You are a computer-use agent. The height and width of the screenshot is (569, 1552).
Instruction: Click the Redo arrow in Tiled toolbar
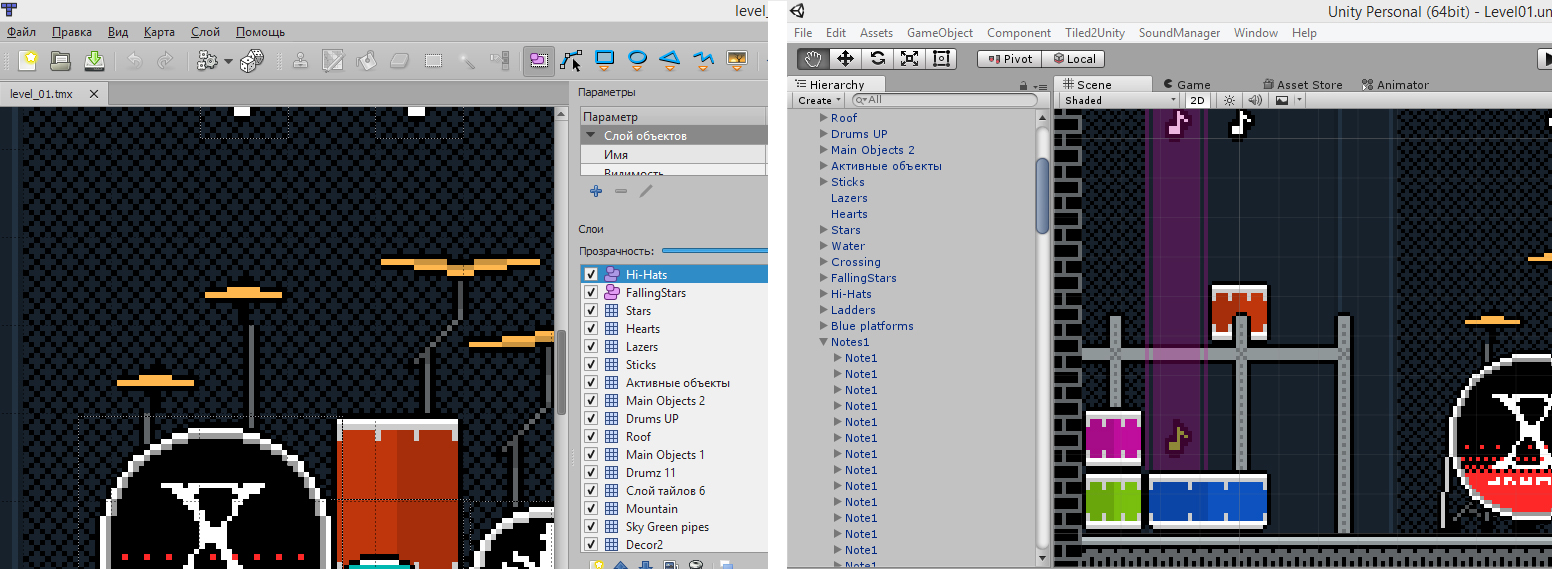pos(166,61)
